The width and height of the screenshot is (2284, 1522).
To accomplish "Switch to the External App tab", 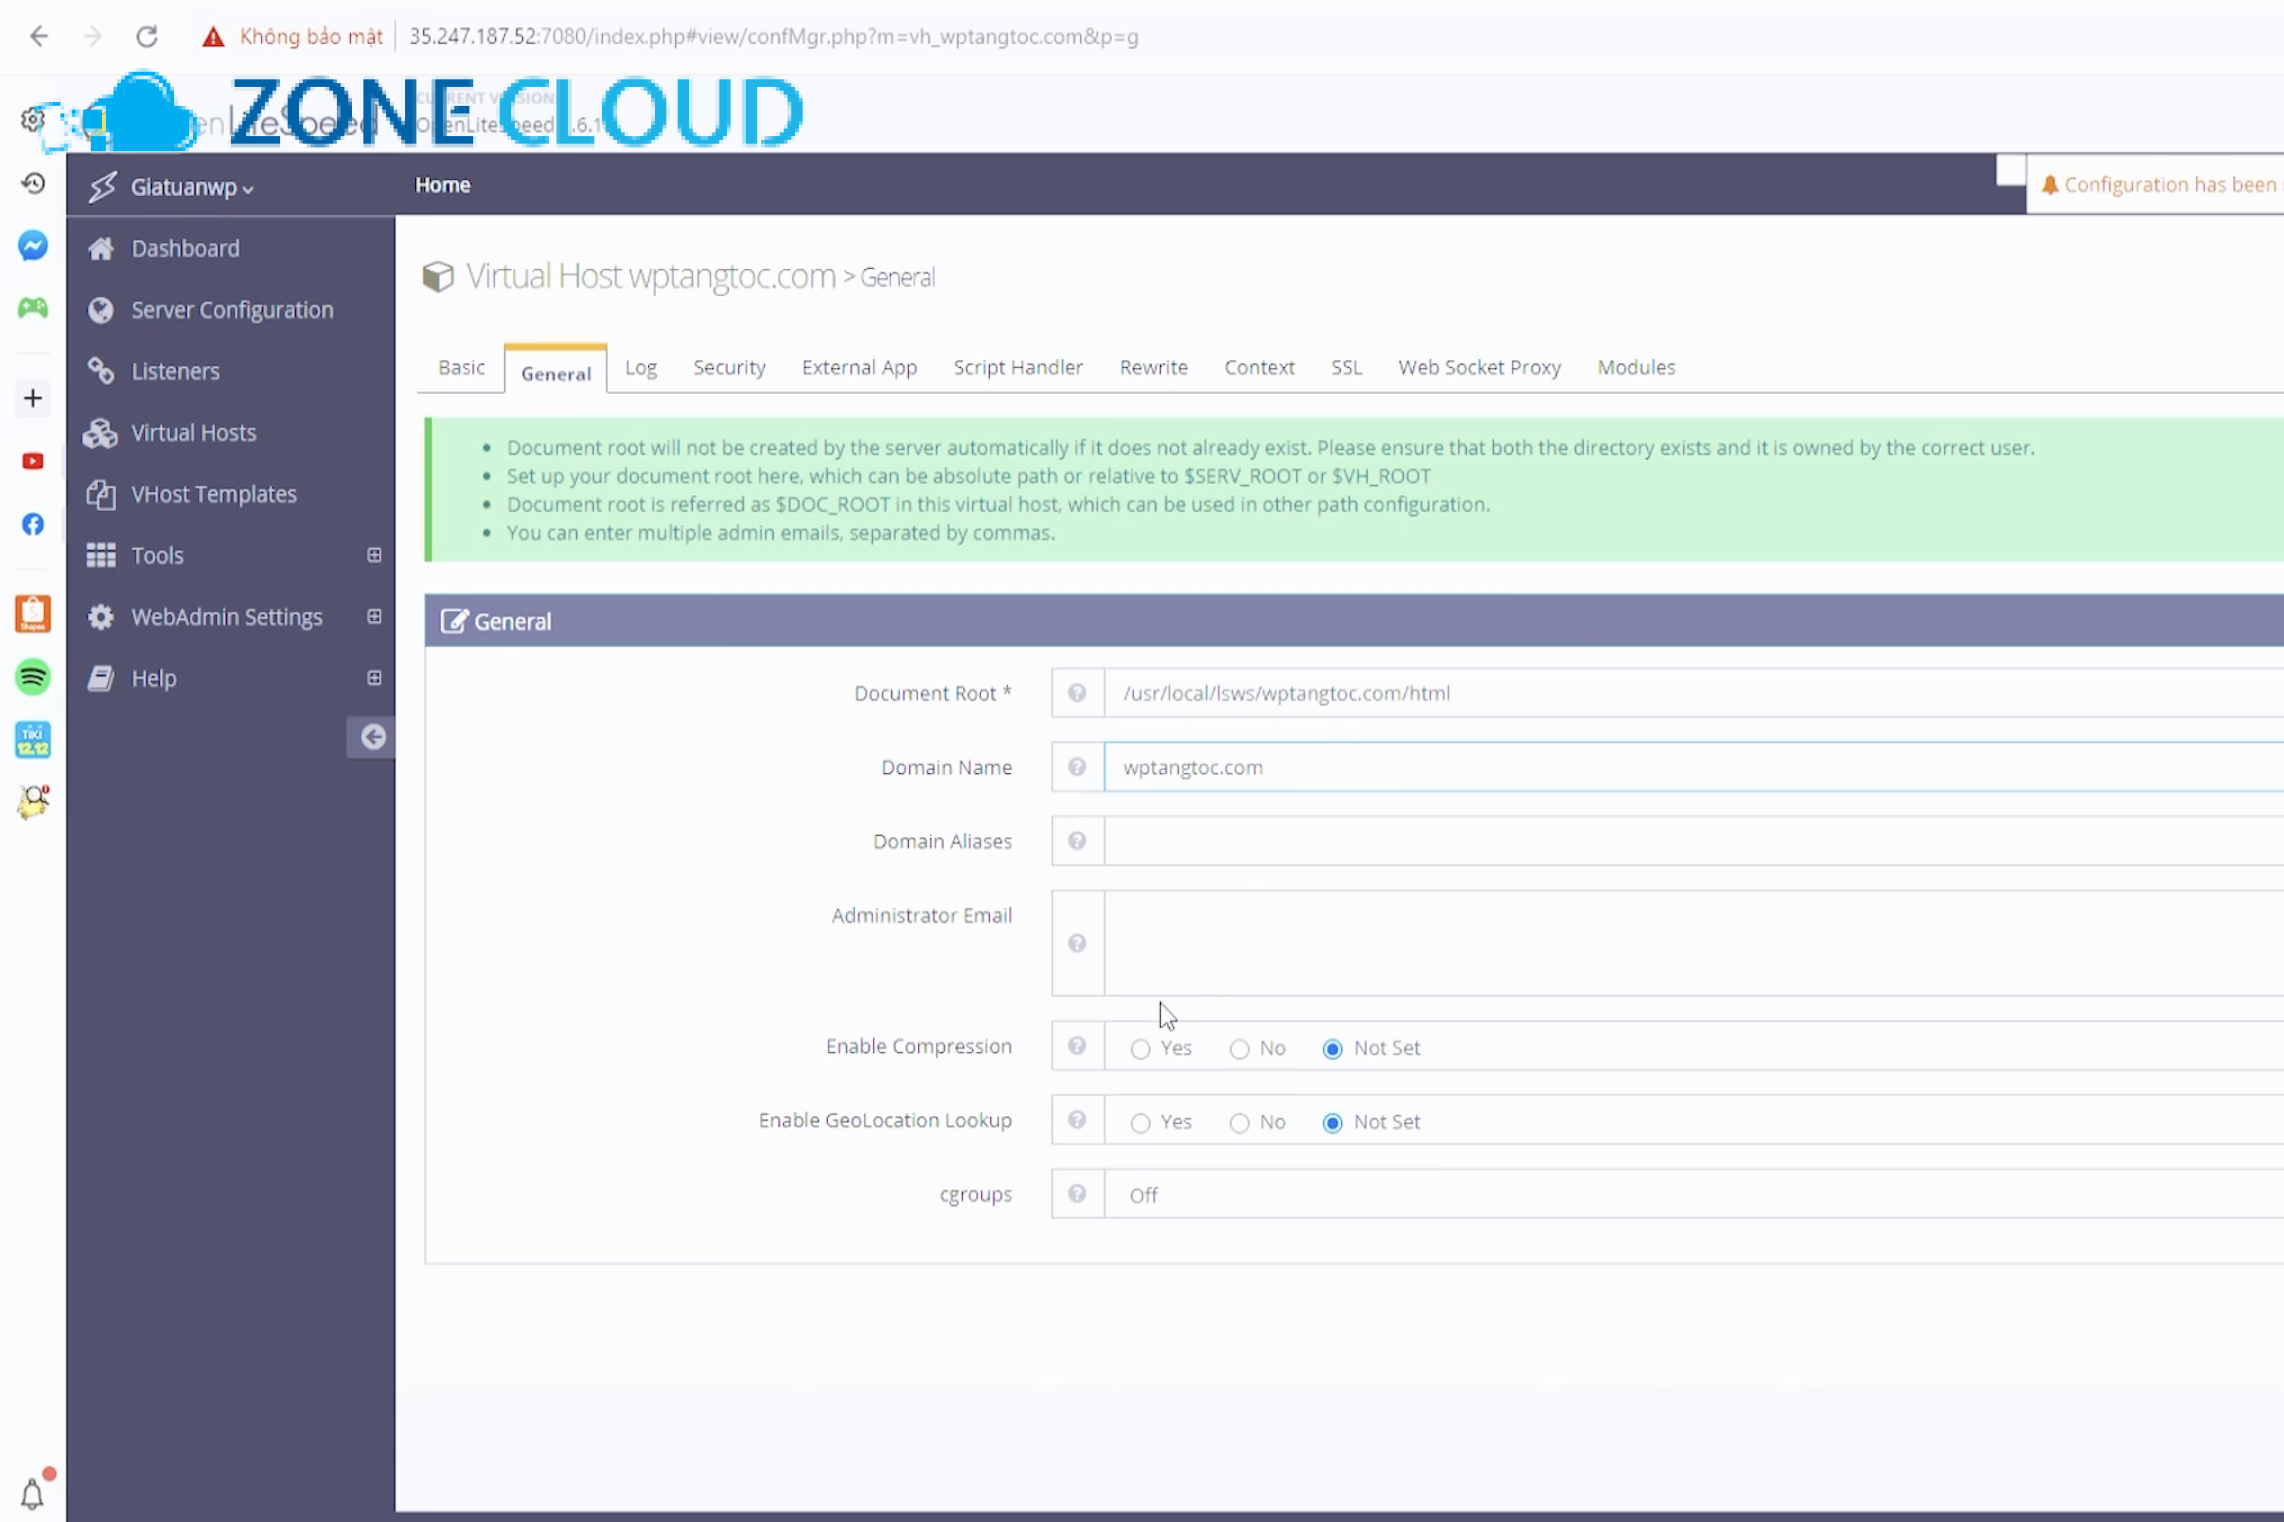I will point(859,368).
